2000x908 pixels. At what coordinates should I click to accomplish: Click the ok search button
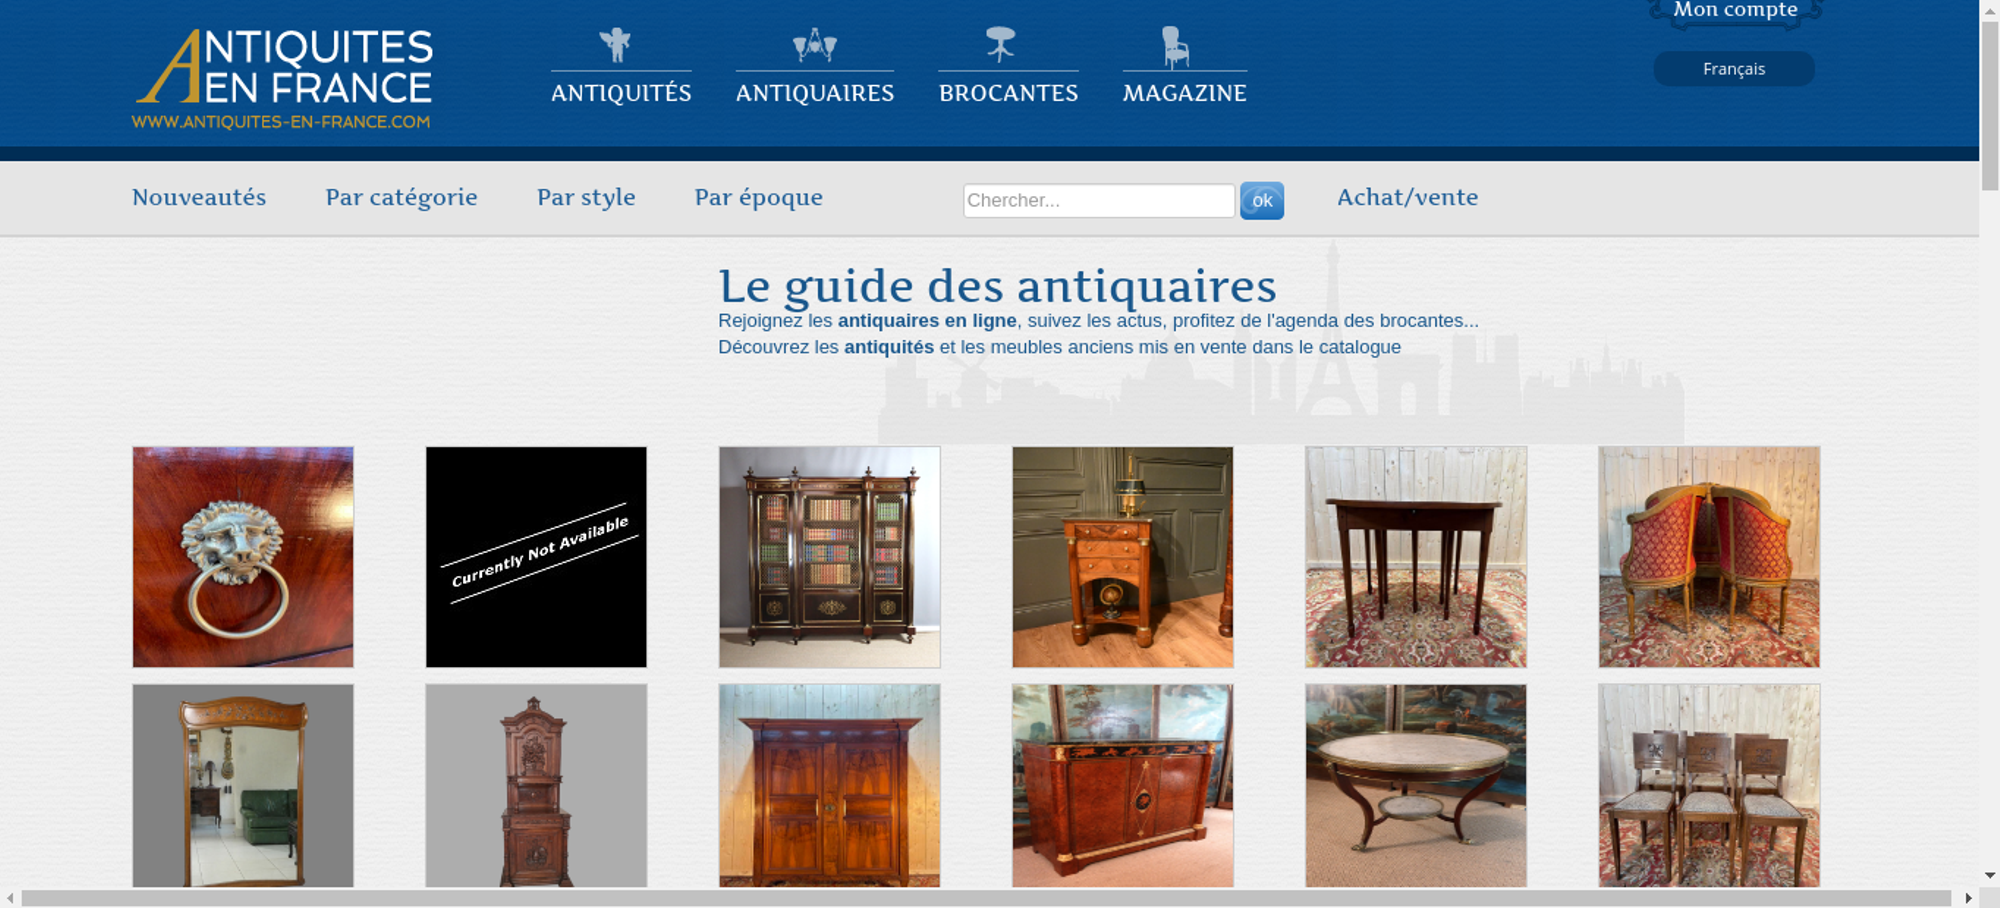coord(1262,201)
